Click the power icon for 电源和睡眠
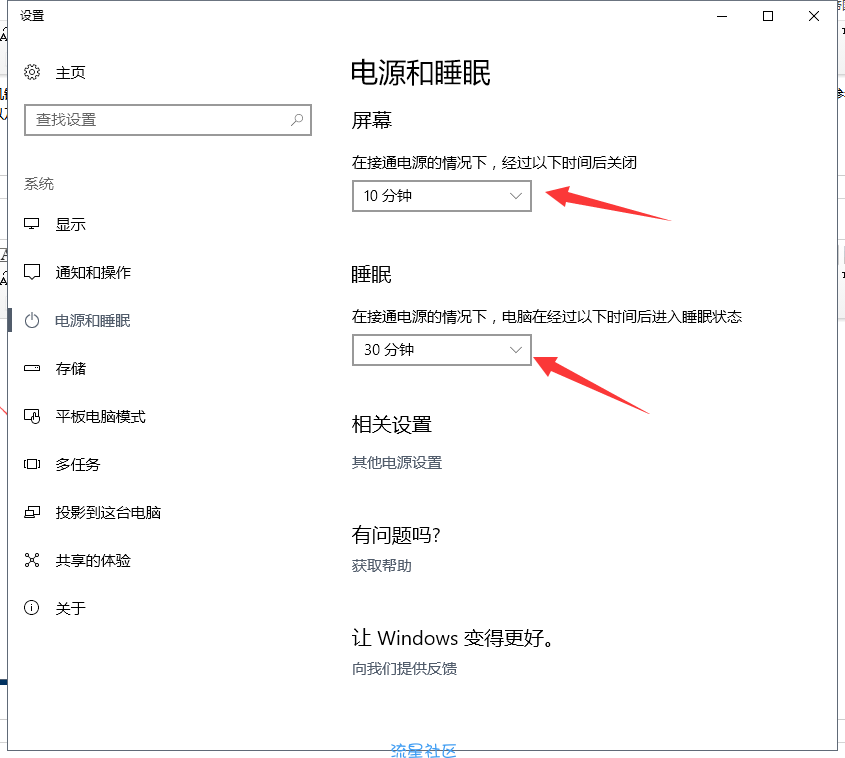The image size is (845, 758). 32,321
